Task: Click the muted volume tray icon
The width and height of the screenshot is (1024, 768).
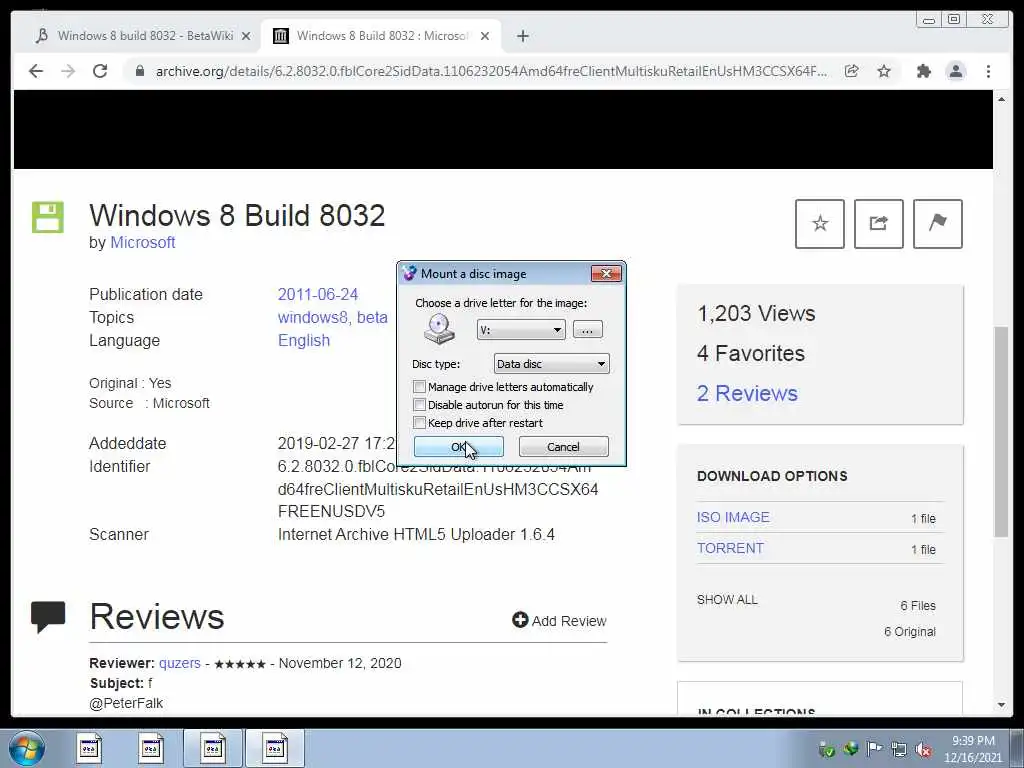Action: point(923,750)
